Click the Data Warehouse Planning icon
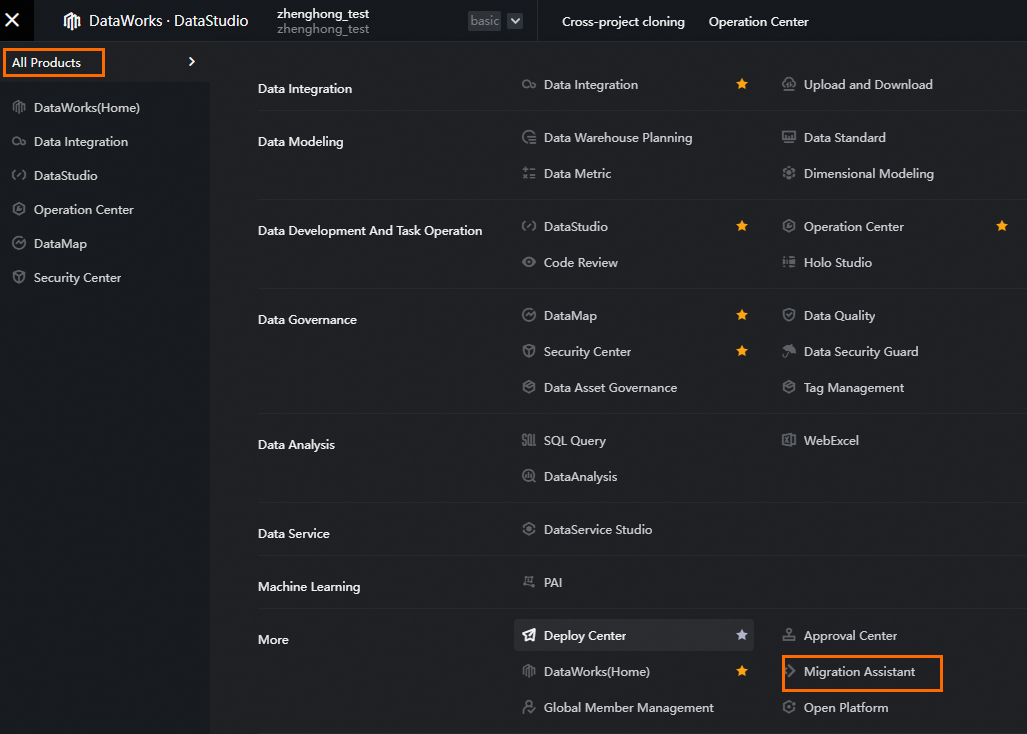1027x734 pixels. point(529,138)
